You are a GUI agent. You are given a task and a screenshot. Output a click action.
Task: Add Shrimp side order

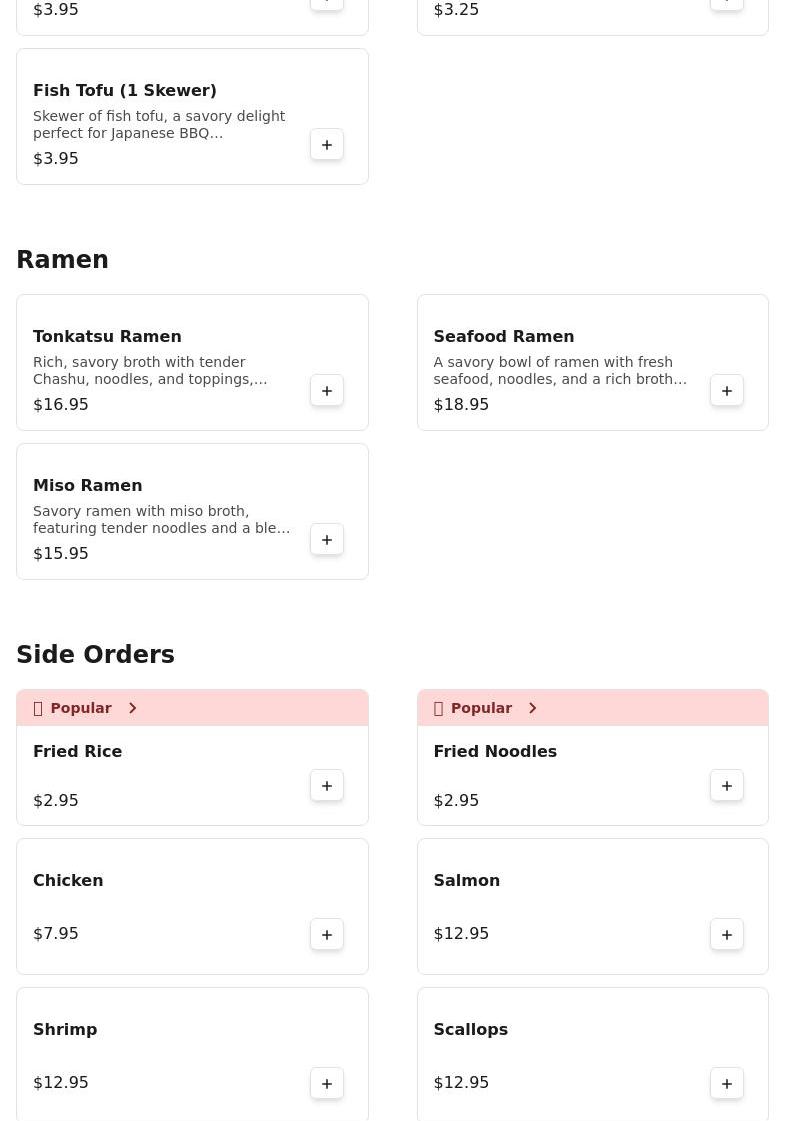coord(327,1084)
